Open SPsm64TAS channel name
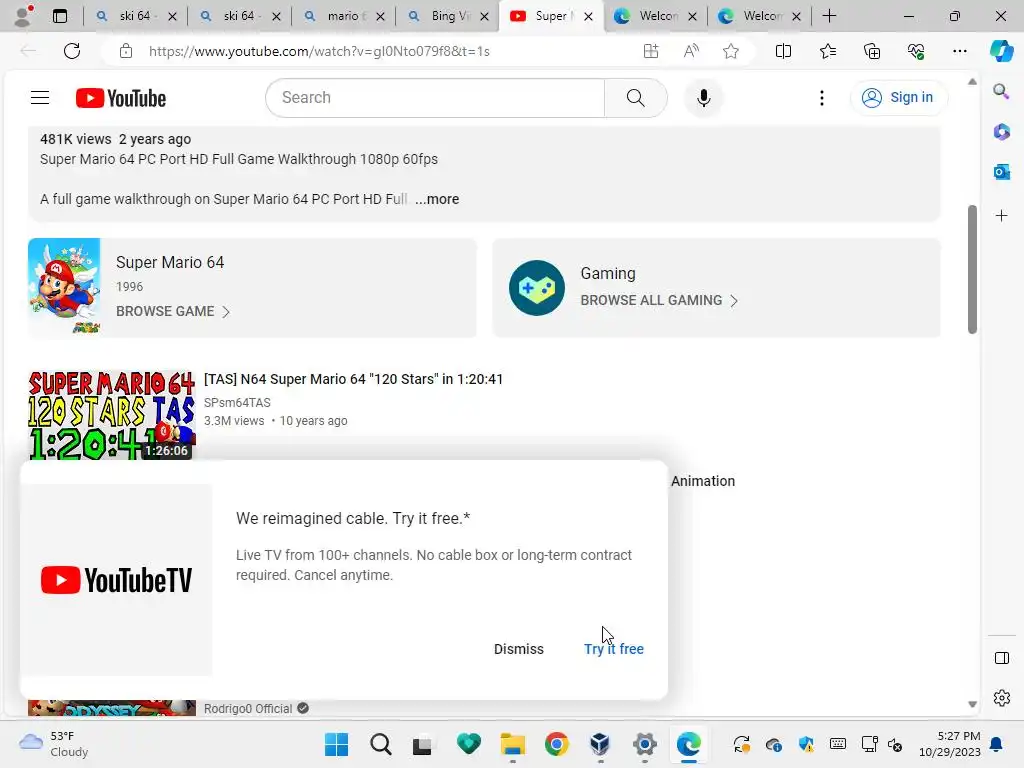 [x=237, y=403]
